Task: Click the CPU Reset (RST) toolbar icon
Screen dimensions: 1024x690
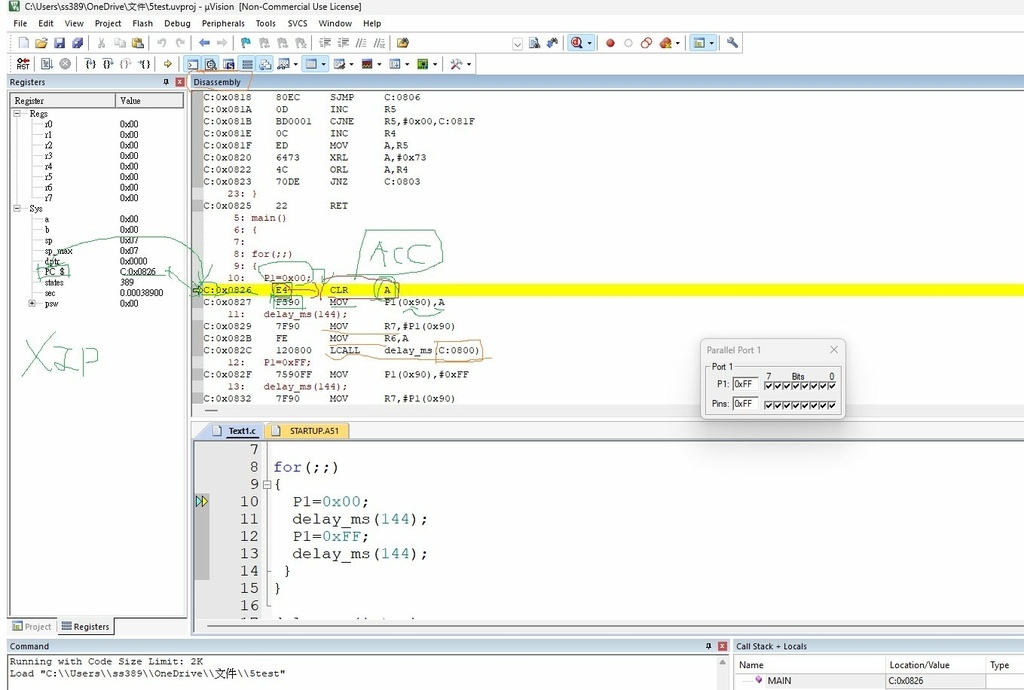Action: (23, 64)
